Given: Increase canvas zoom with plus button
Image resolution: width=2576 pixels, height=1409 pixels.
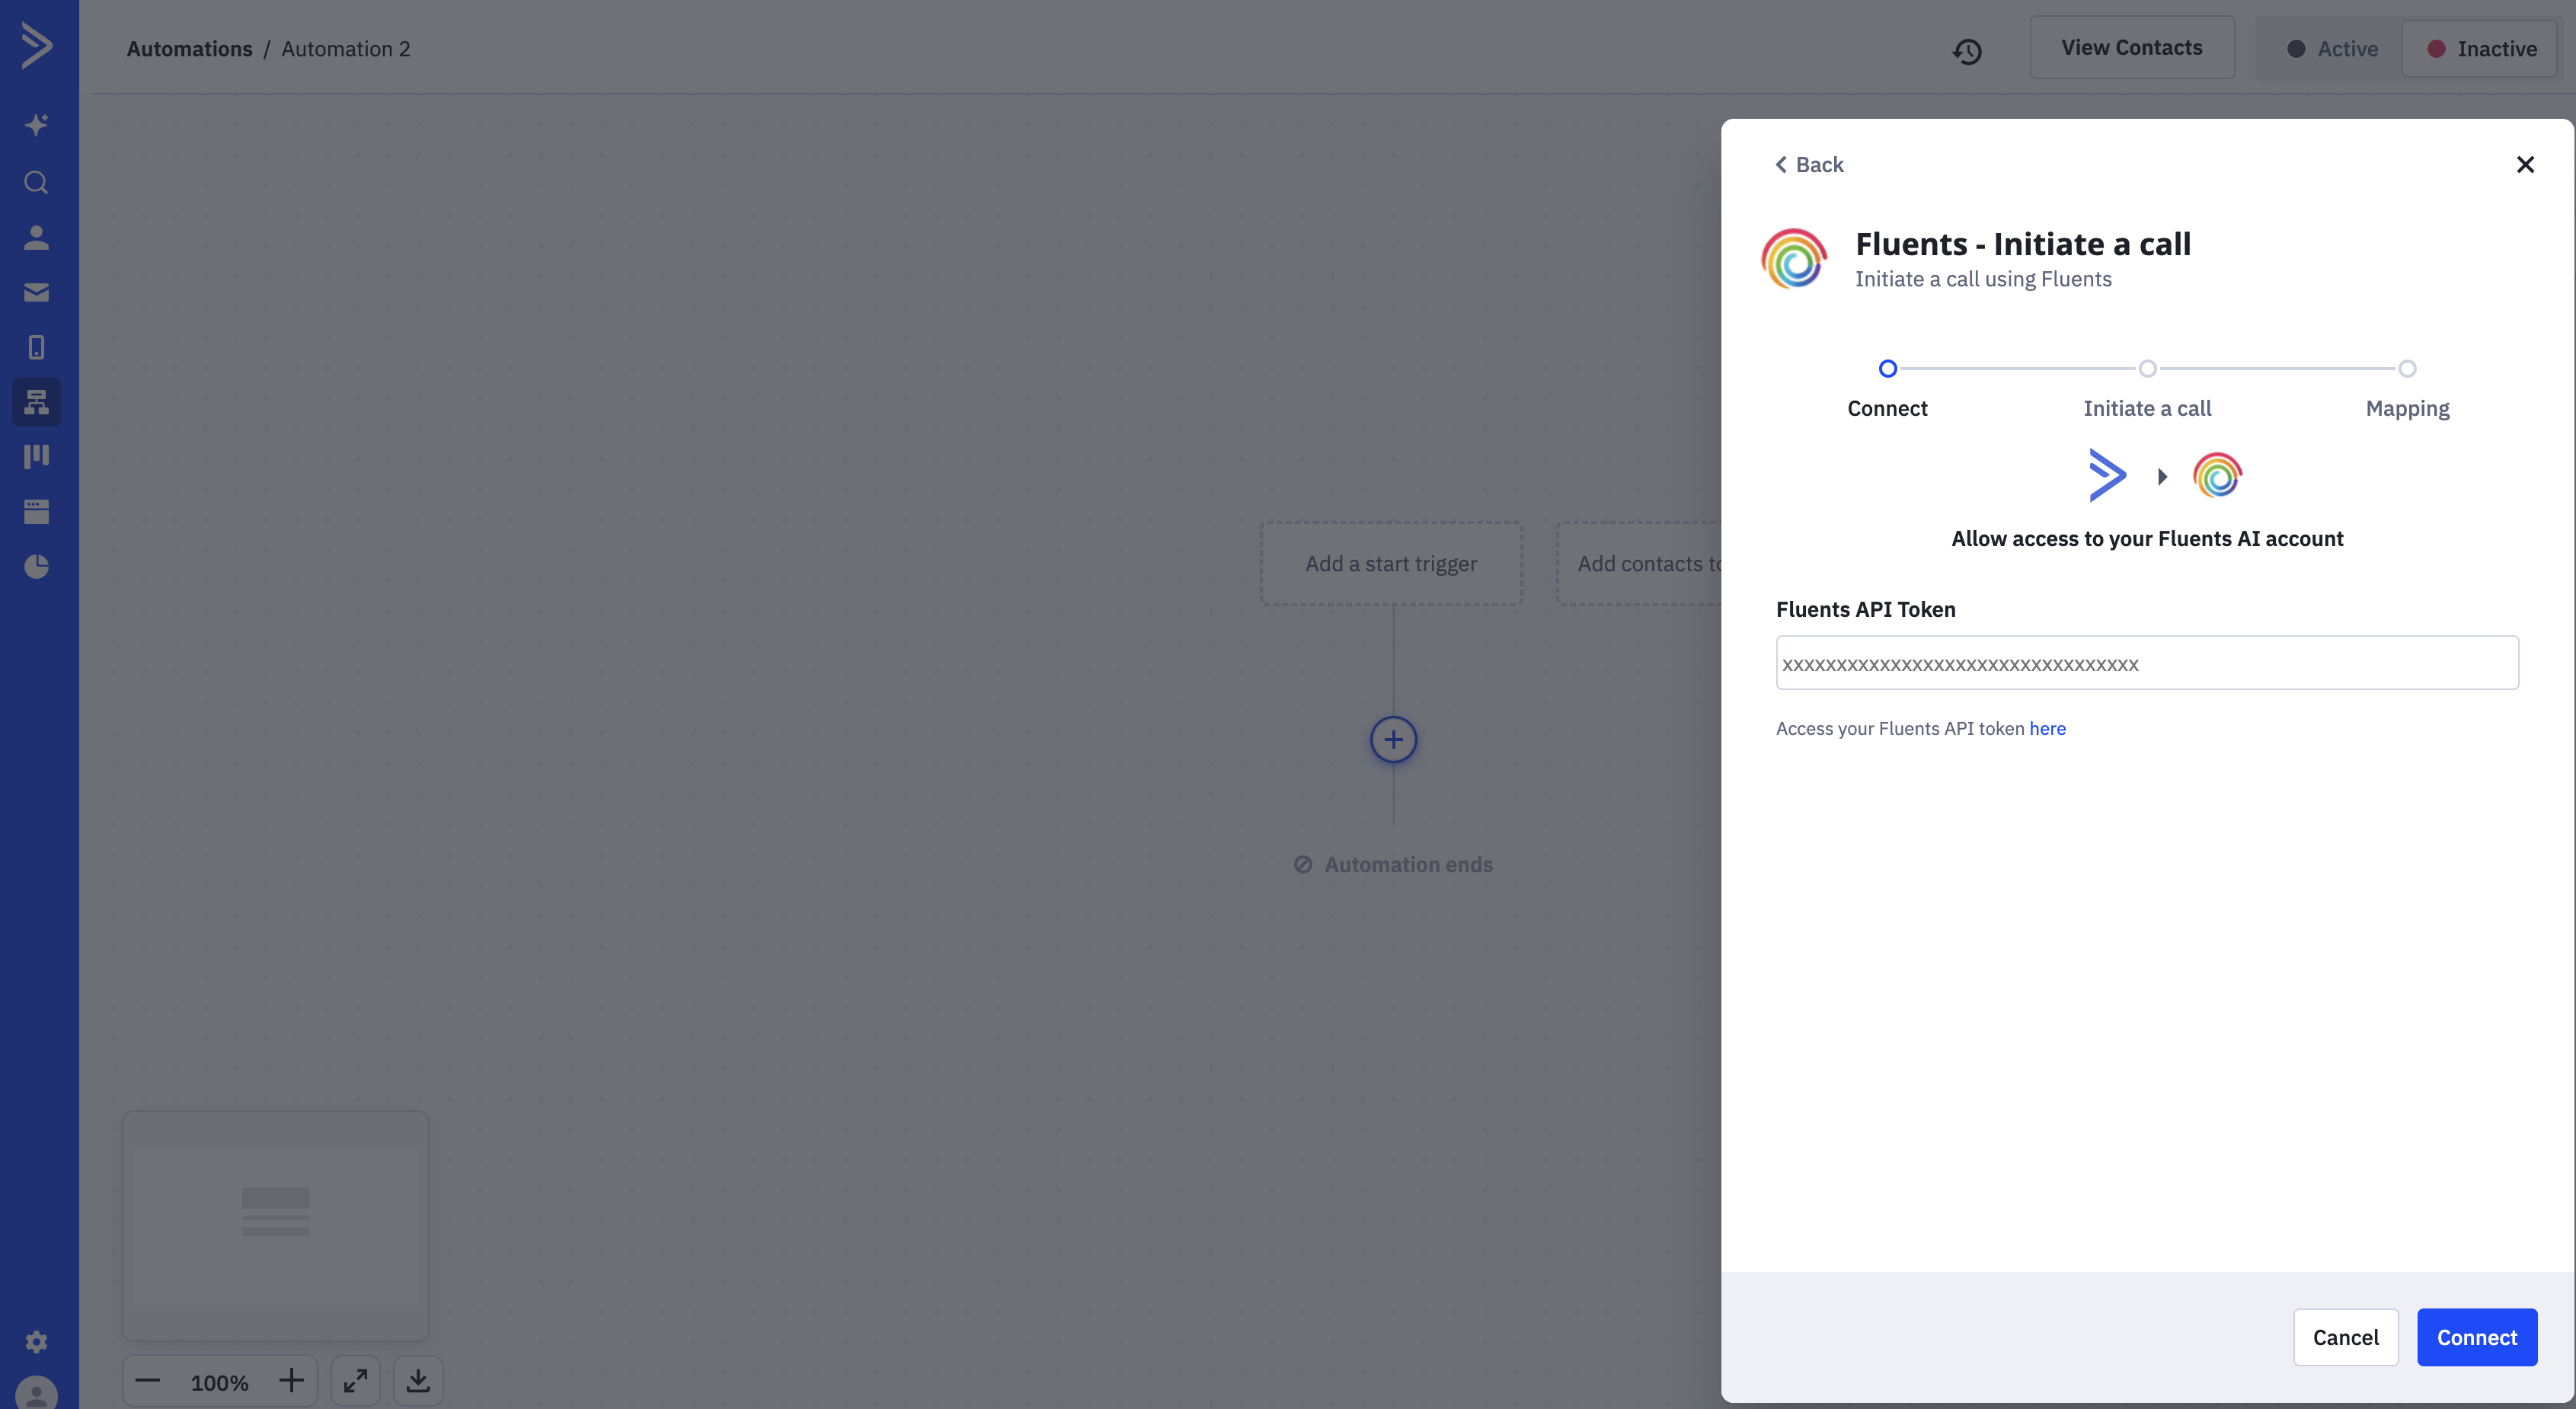Looking at the screenshot, I should coord(291,1381).
